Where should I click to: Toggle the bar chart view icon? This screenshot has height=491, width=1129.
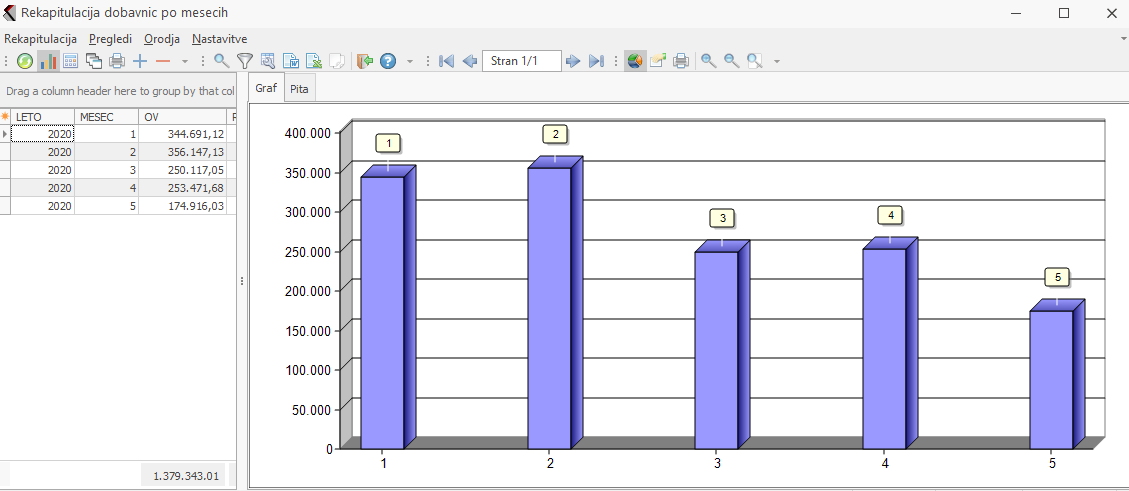(x=48, y=61)
